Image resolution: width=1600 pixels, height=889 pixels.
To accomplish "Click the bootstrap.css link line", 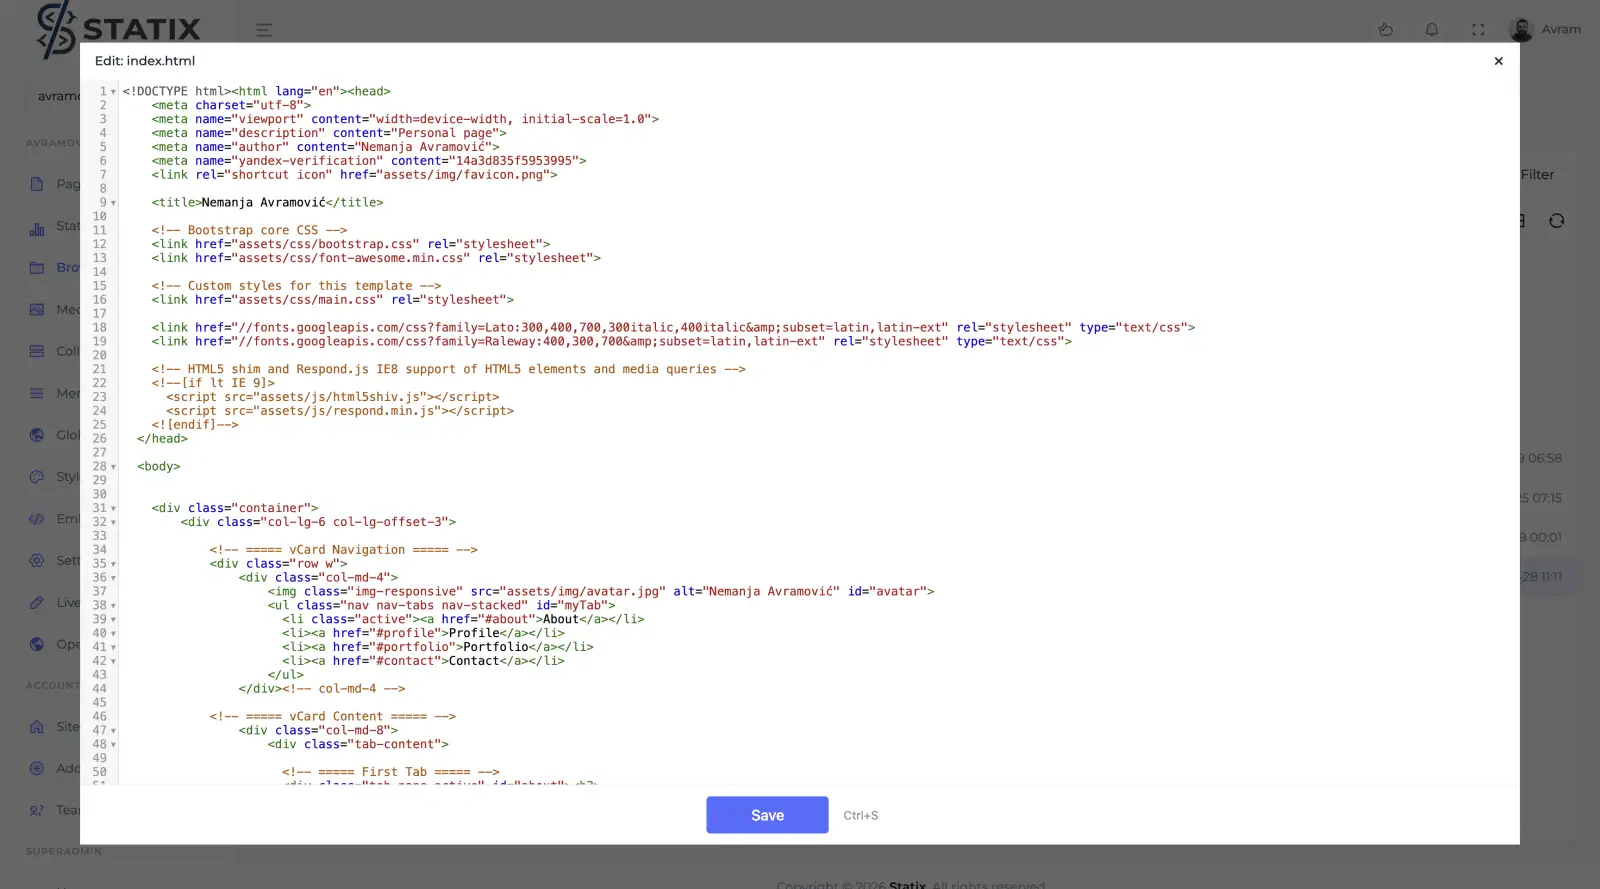I will (351, 244).
